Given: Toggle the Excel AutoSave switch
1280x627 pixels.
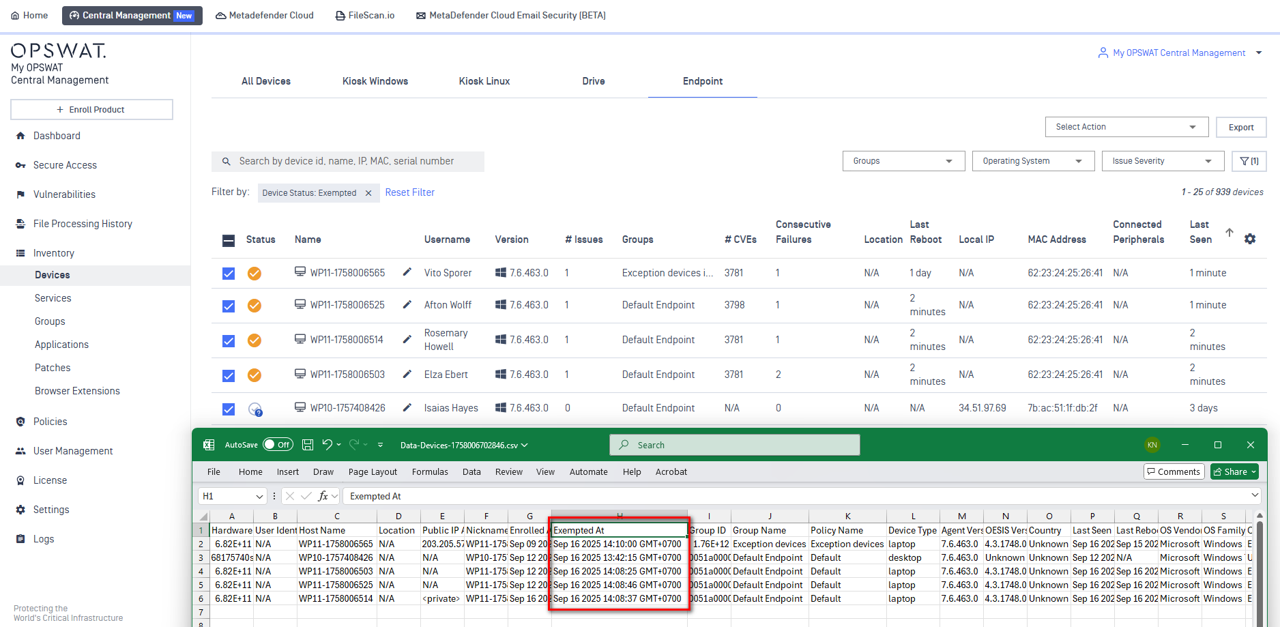Looking at the screenshot, I should pyautogui.click(x=277, y=445).
